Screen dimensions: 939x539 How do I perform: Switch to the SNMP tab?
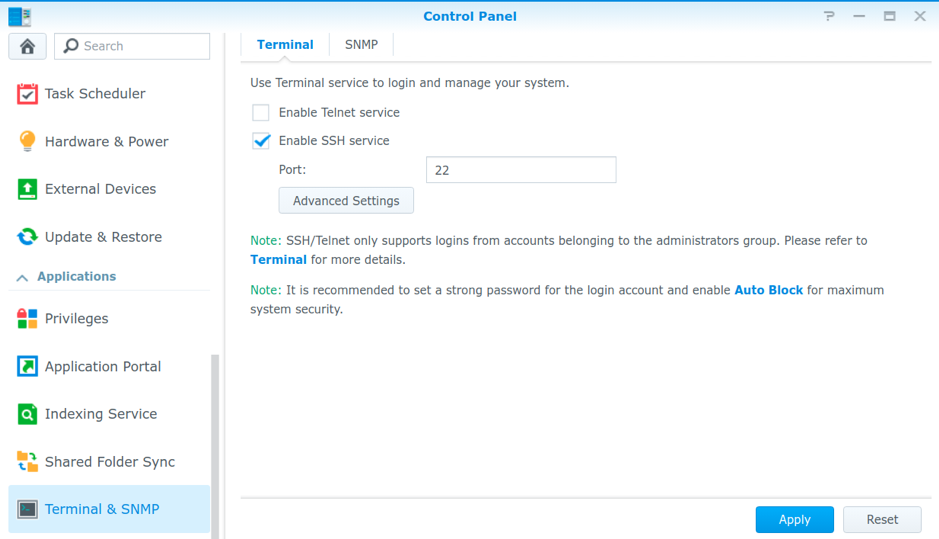point(361,45)
